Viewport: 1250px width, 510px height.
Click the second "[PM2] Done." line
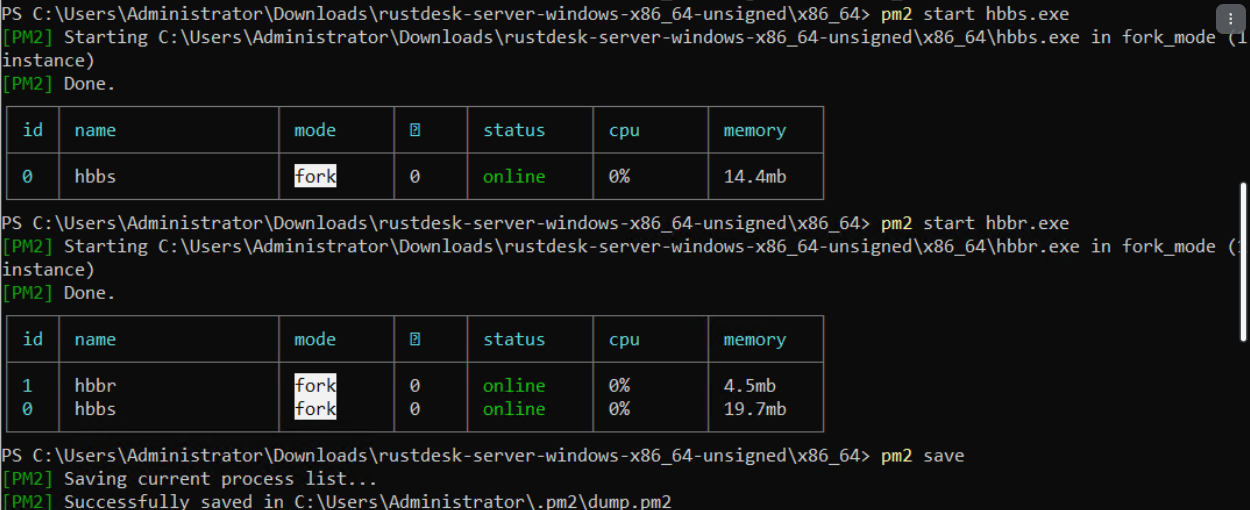[59, 293]
